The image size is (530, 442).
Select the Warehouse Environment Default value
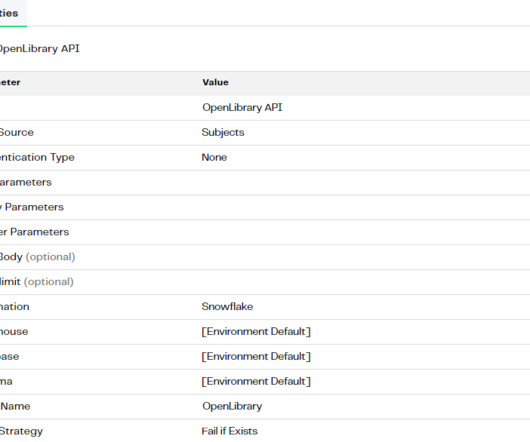point(256,332)
